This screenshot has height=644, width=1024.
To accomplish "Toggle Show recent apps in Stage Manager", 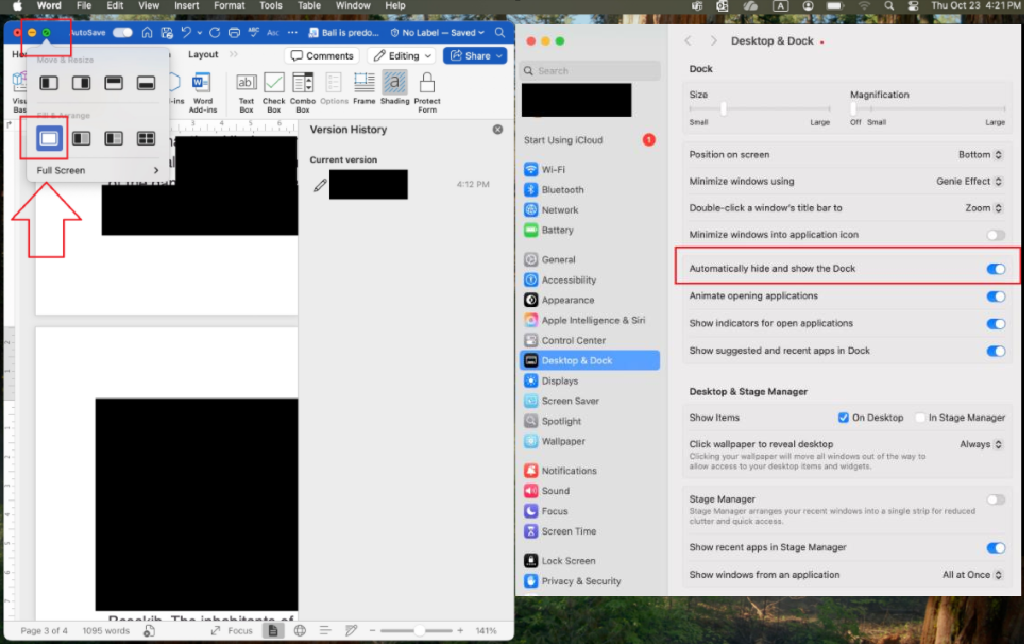I will click(x=995, y=548).
